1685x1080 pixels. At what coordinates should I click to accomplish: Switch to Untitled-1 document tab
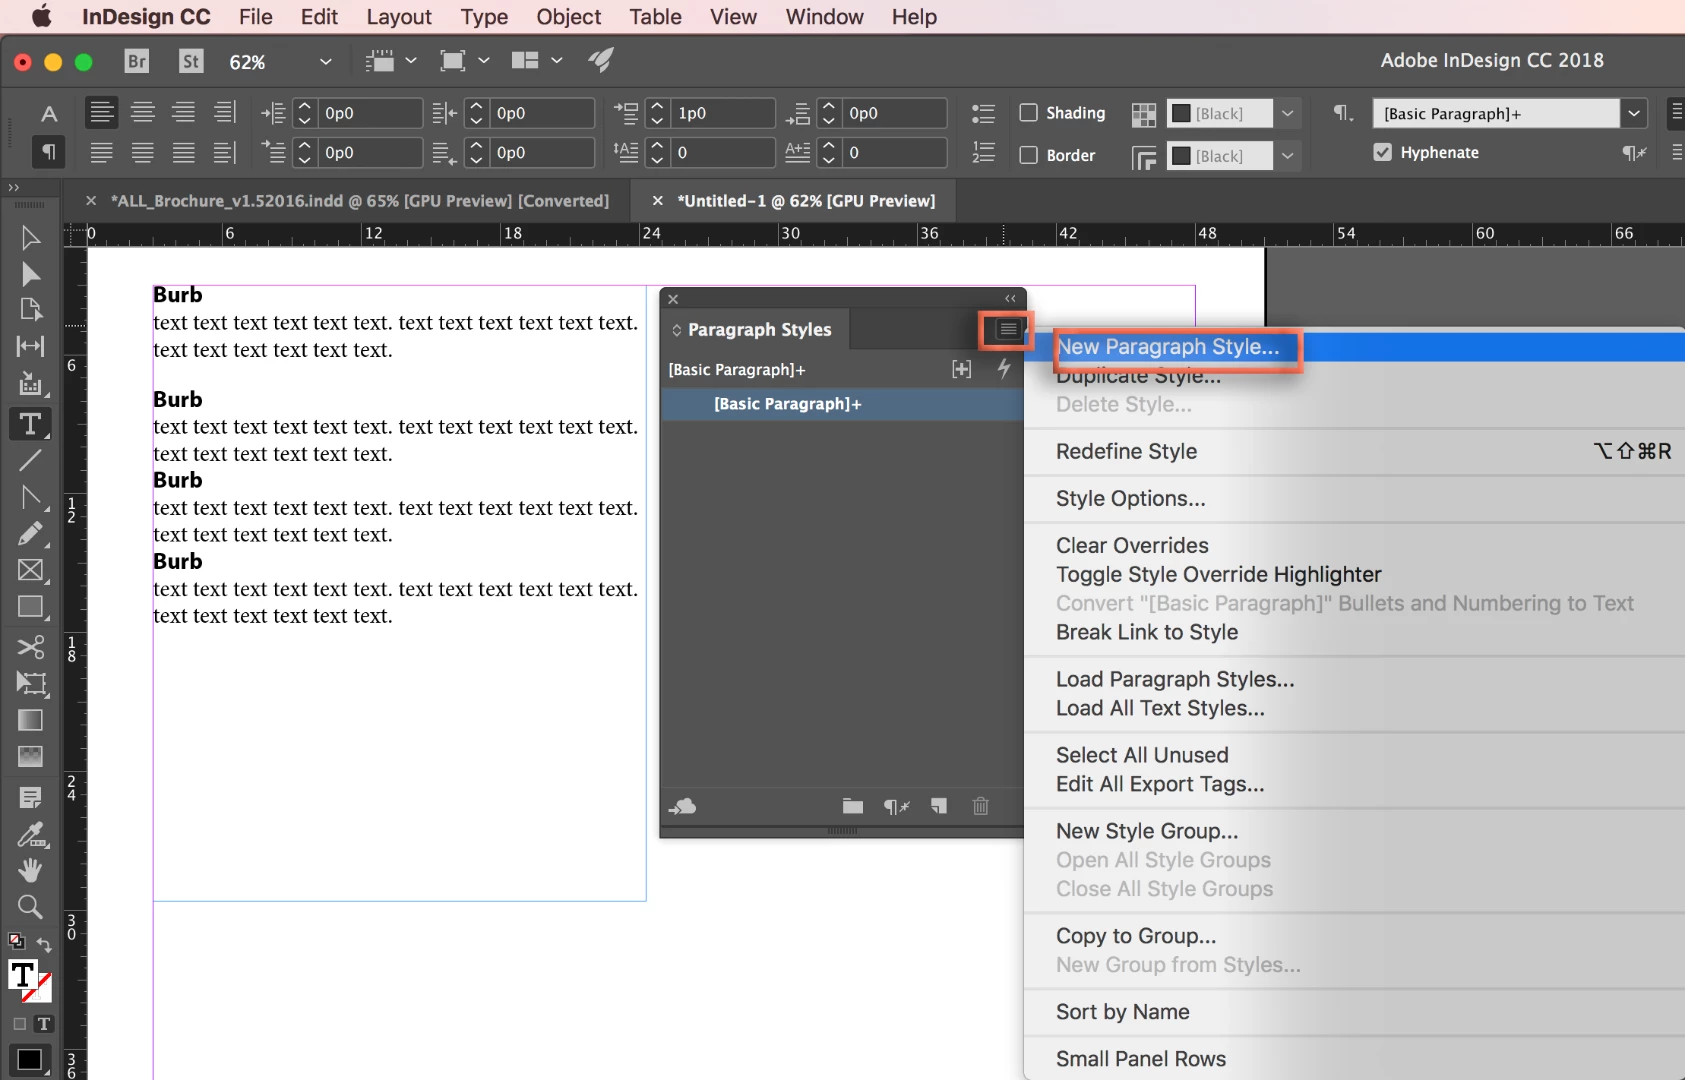(806, 201)
